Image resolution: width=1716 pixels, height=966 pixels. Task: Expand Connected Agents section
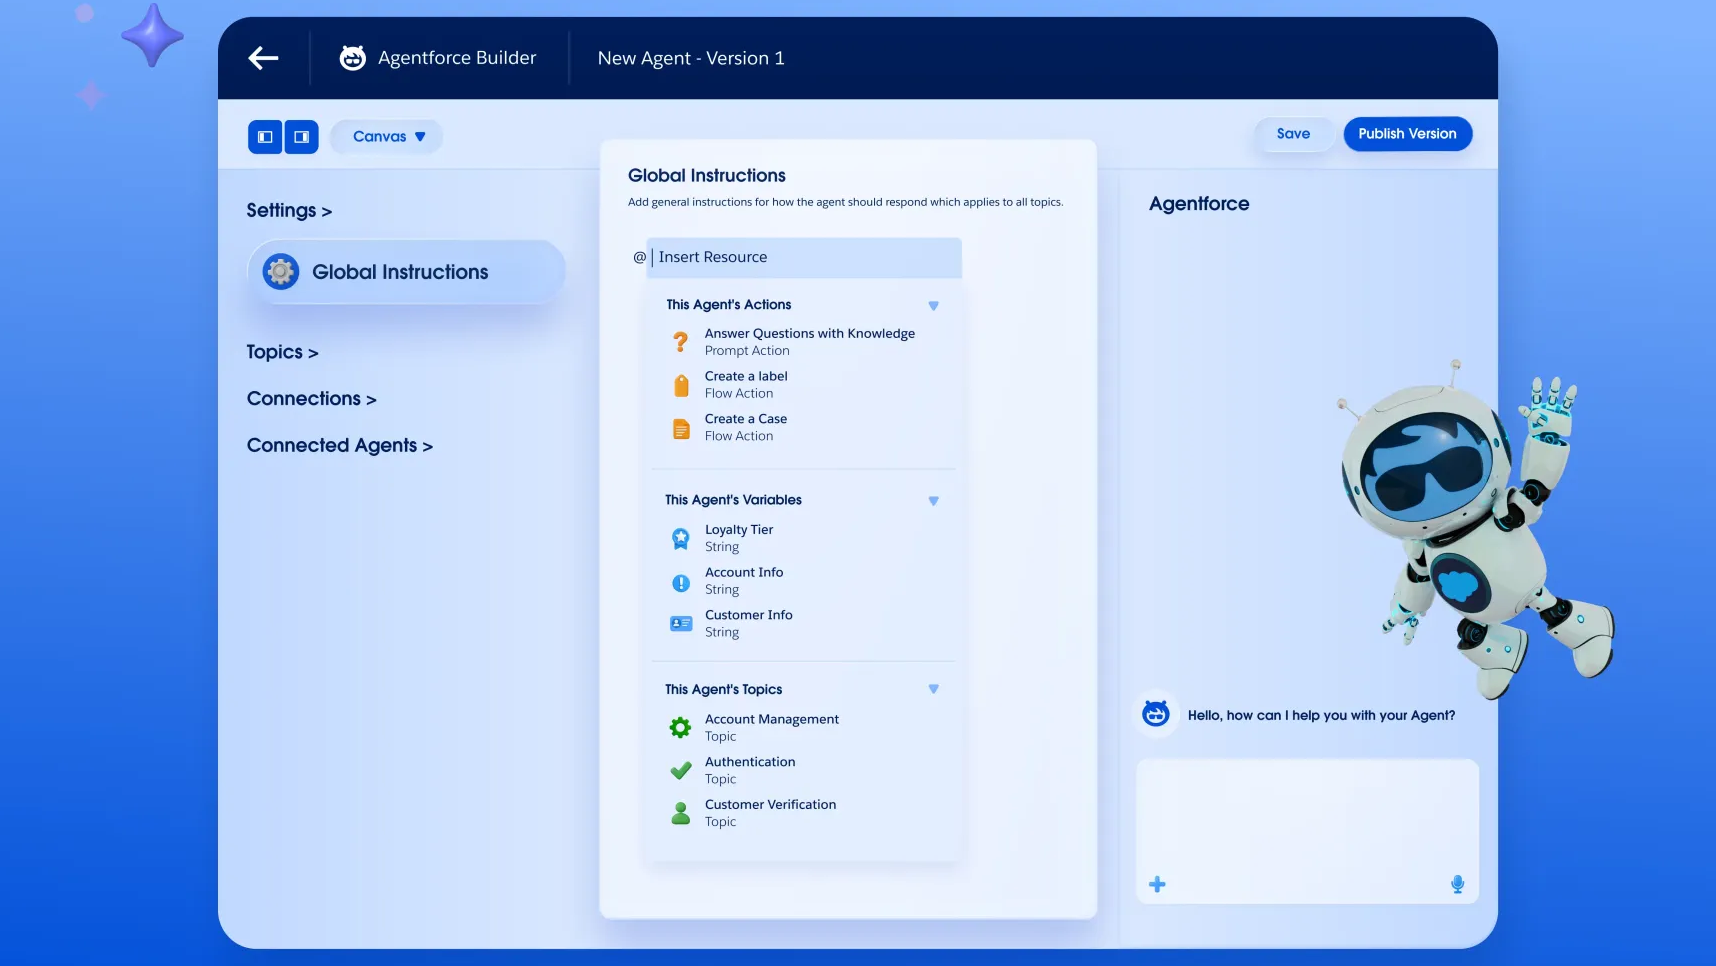pyautogui.click(x=339, y=446)
